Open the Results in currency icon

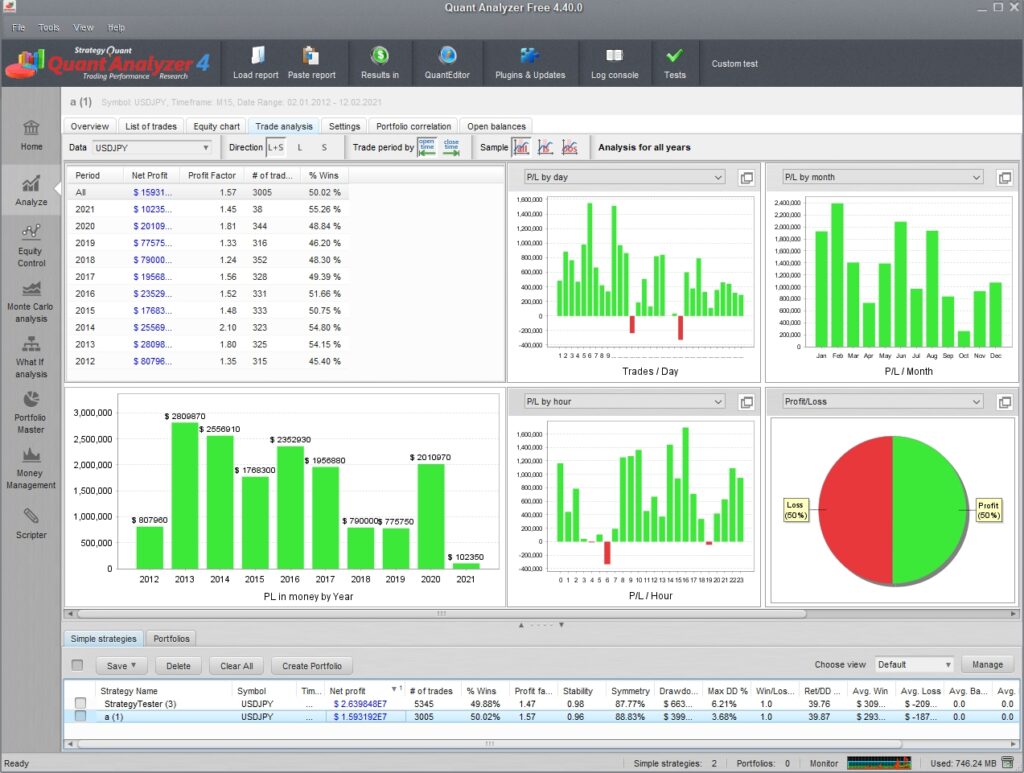click(x=379, y=55)
